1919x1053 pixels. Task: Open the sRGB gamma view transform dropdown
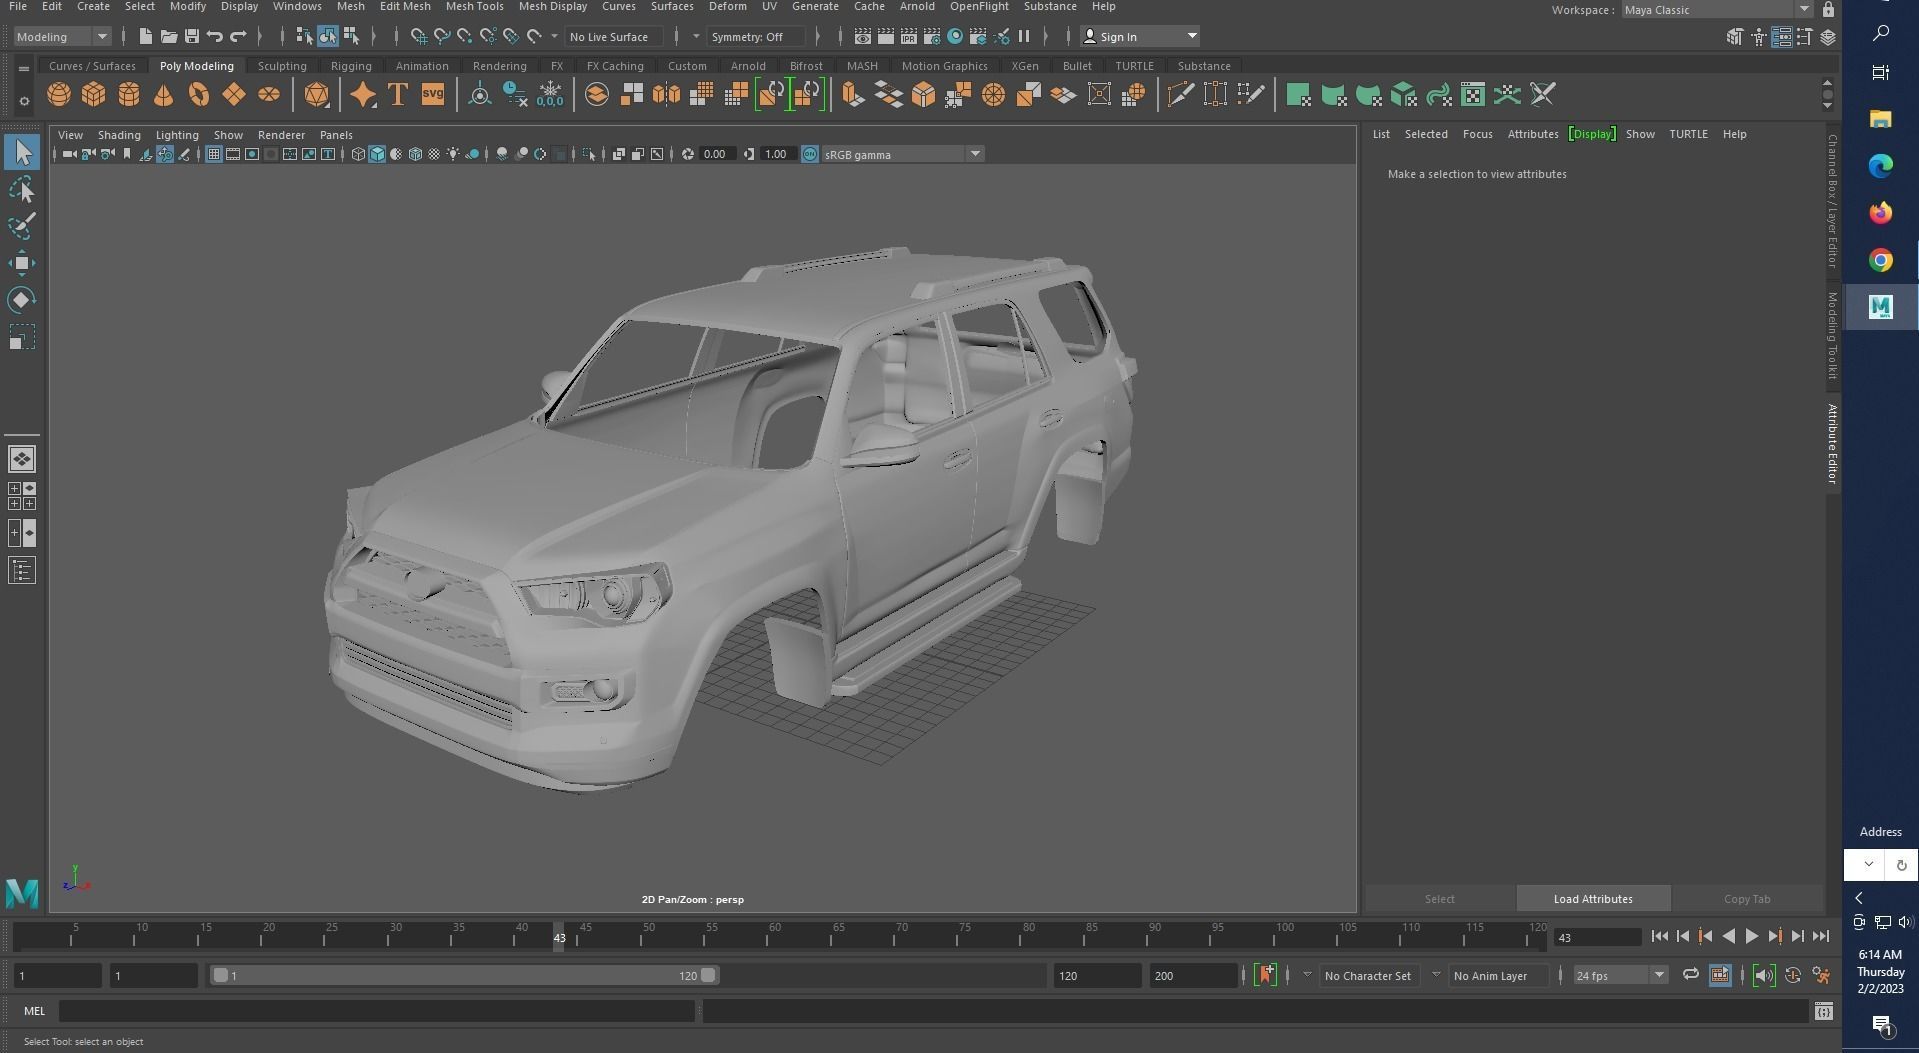tap(903, 154)
